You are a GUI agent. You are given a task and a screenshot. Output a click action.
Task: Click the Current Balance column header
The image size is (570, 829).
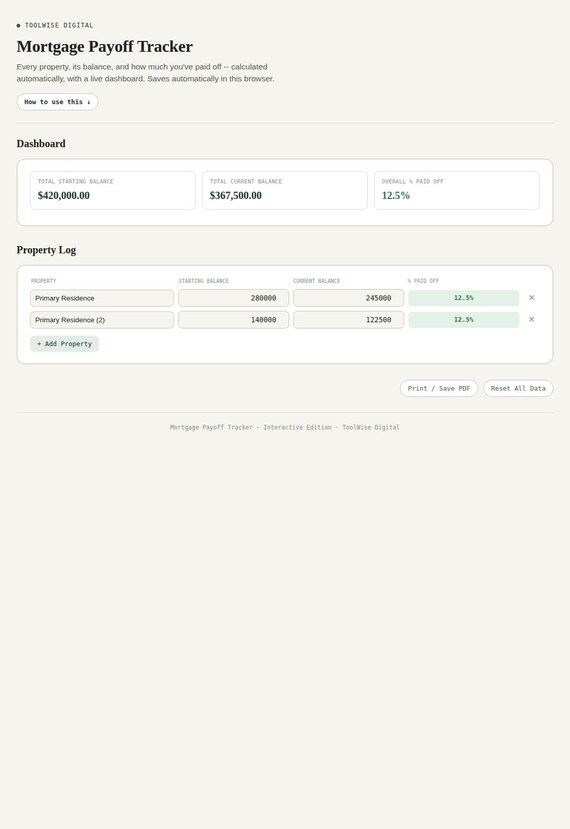(317, 281)
